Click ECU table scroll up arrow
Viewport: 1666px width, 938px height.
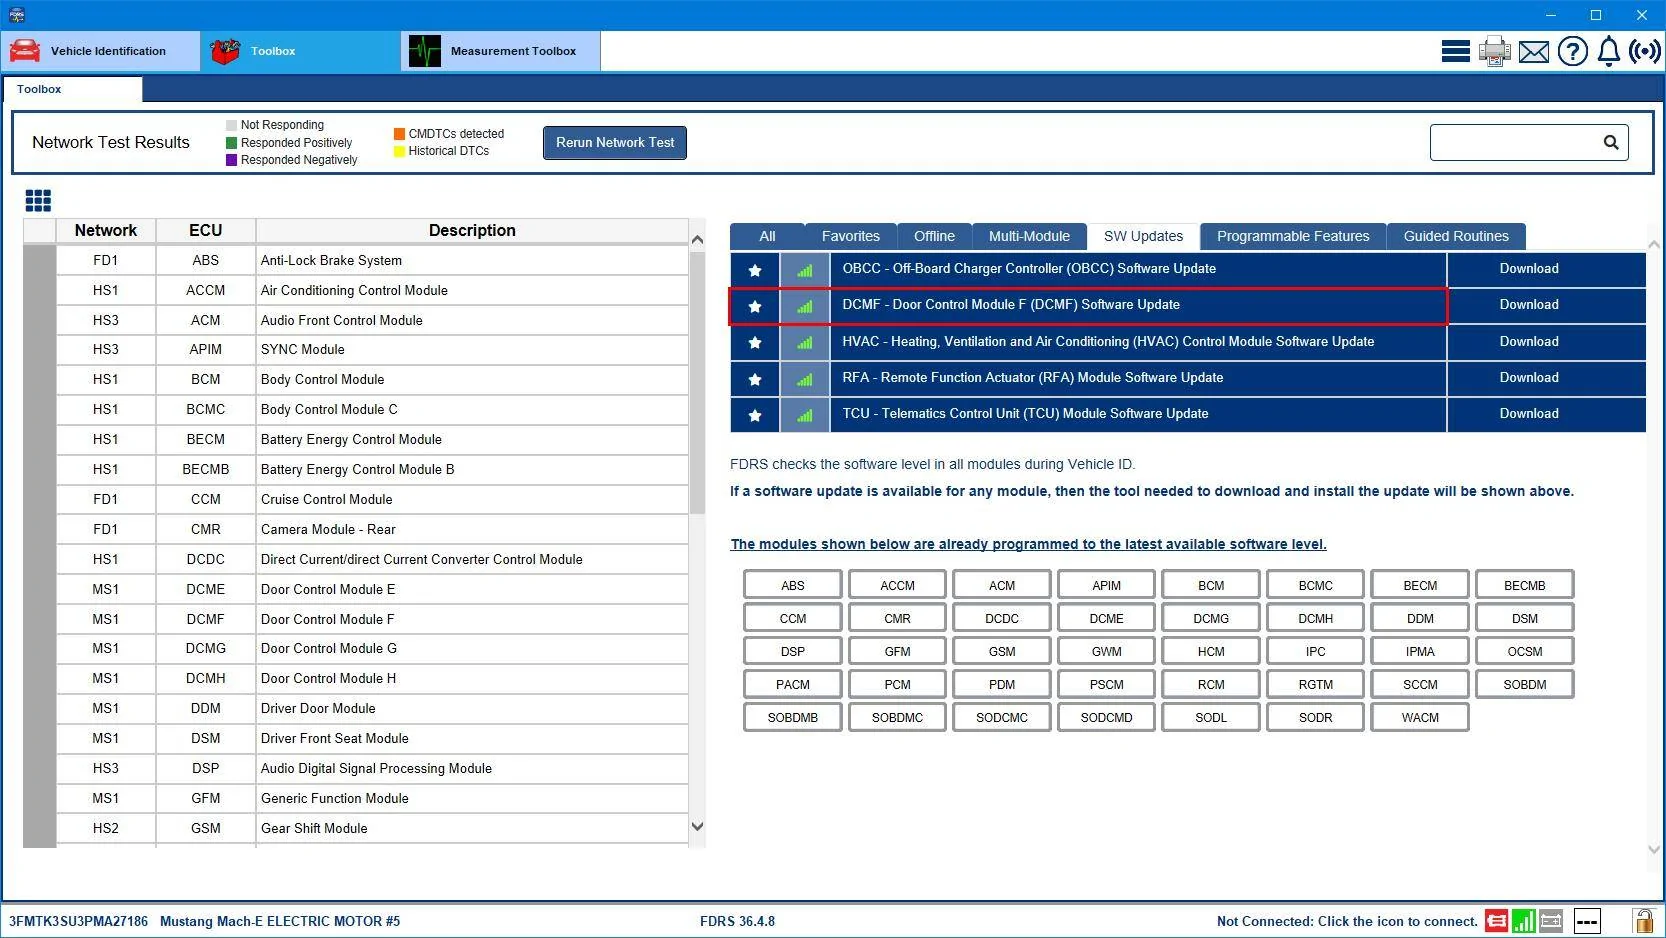697,240
